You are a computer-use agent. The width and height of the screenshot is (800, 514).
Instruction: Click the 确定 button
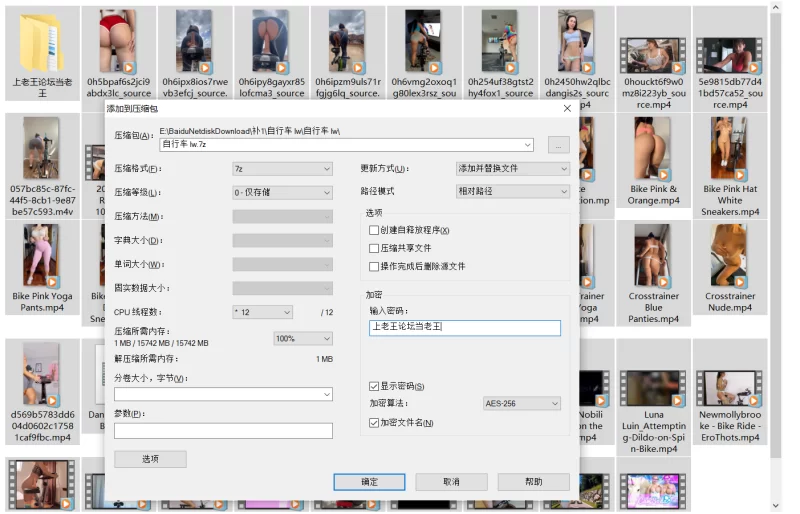click(x=369, y=482)
